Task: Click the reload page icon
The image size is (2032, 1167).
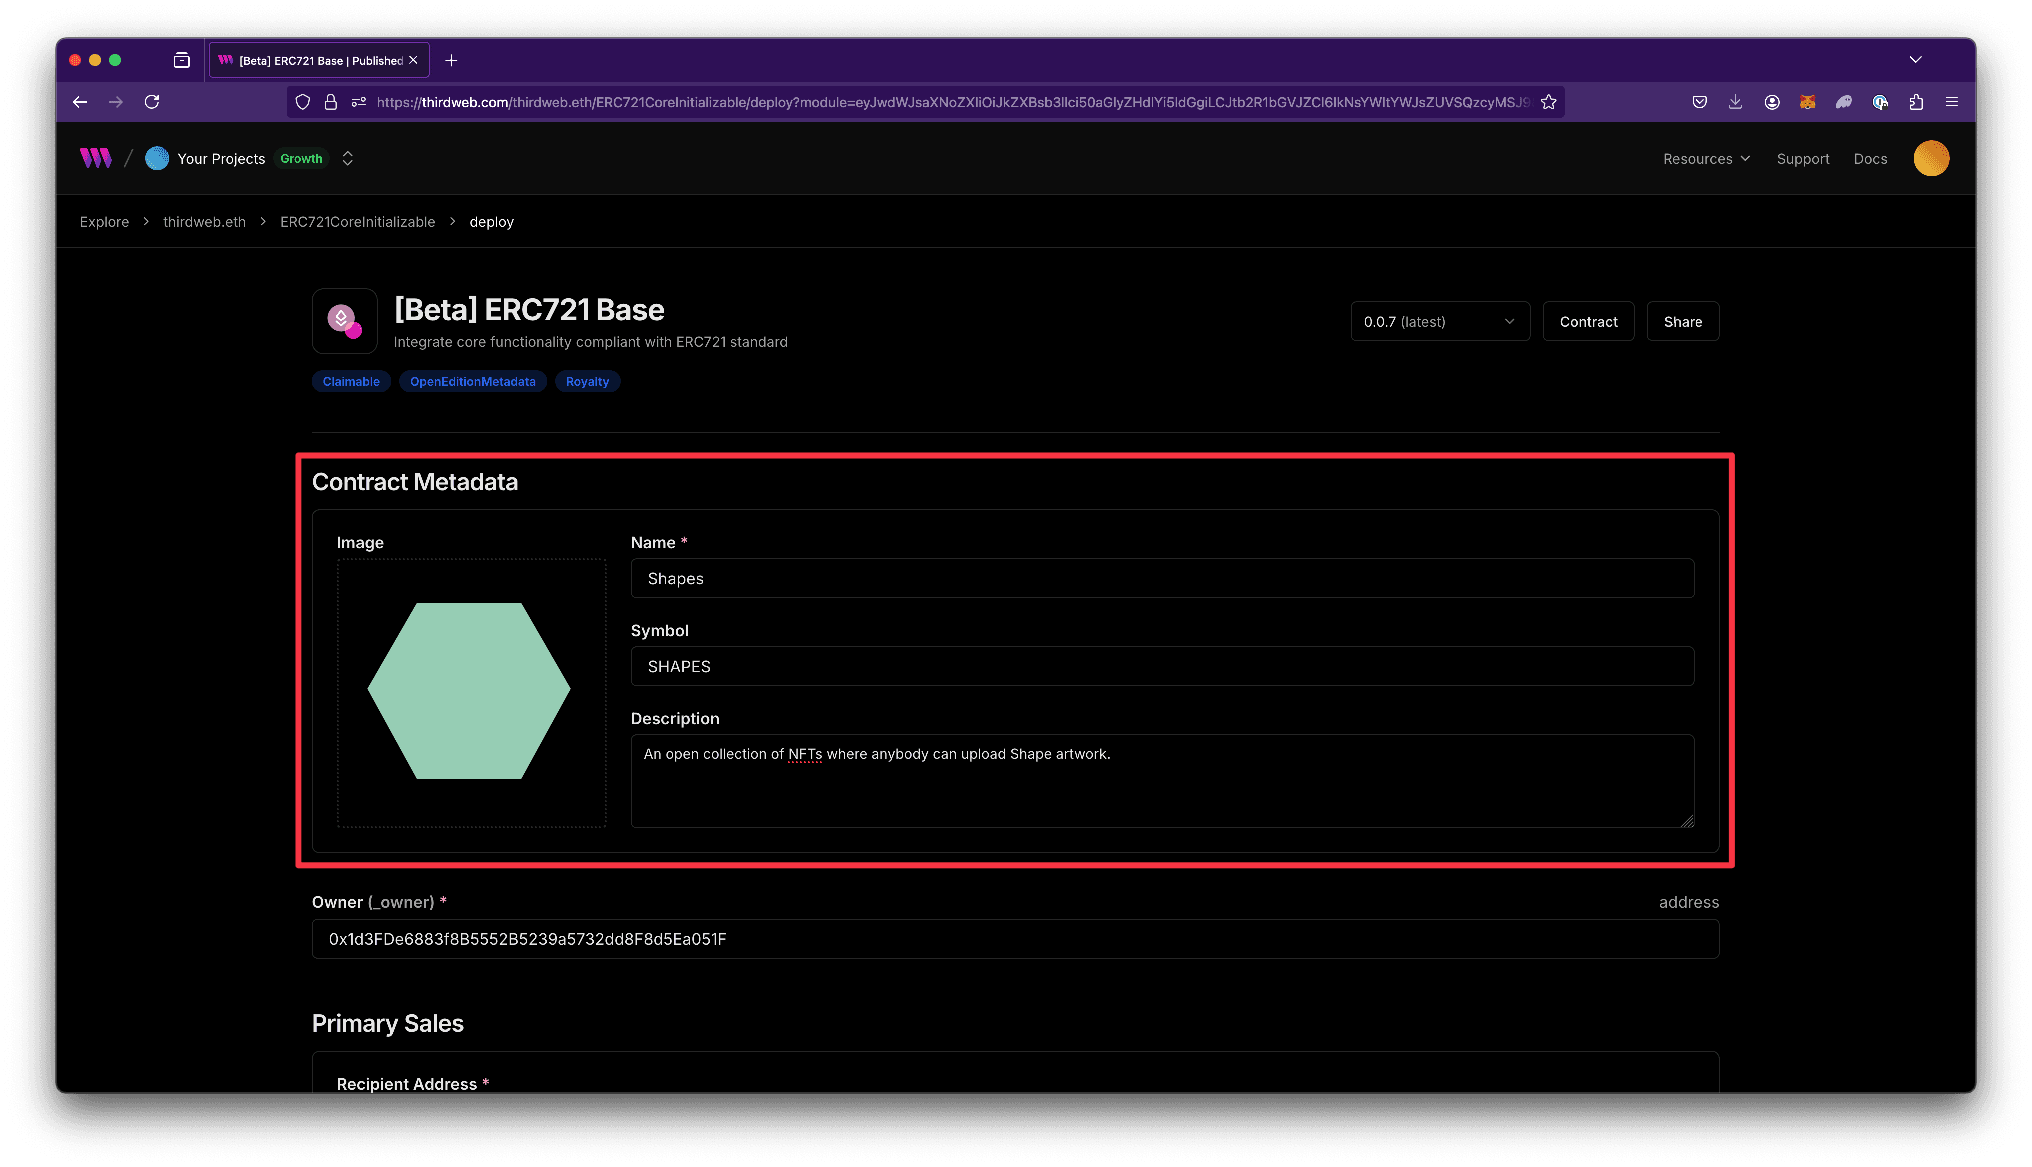Action: (152, 101)
